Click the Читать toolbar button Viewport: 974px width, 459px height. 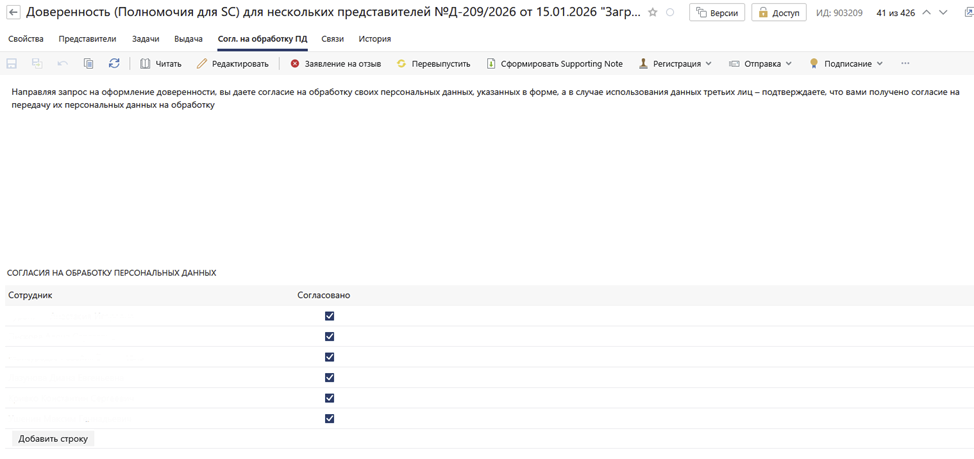(160, 64)
